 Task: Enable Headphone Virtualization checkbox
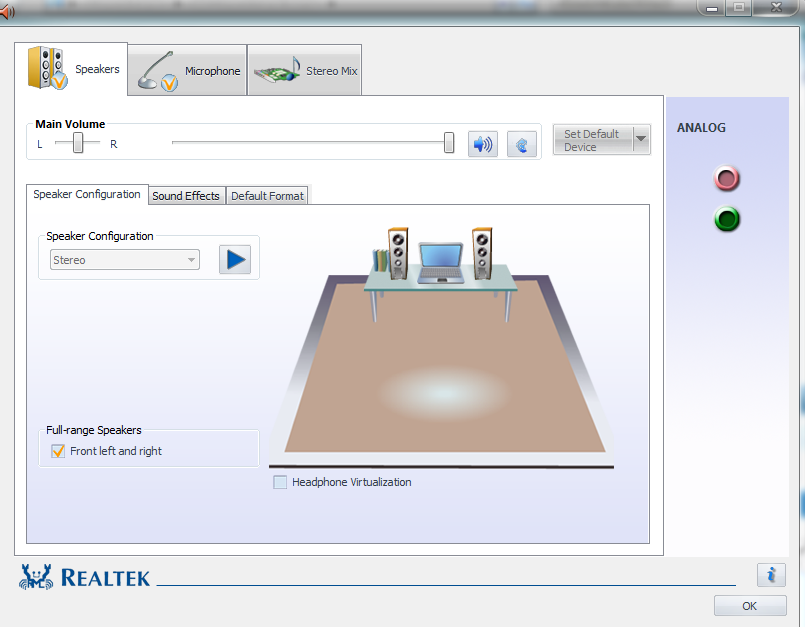(280, 482)
